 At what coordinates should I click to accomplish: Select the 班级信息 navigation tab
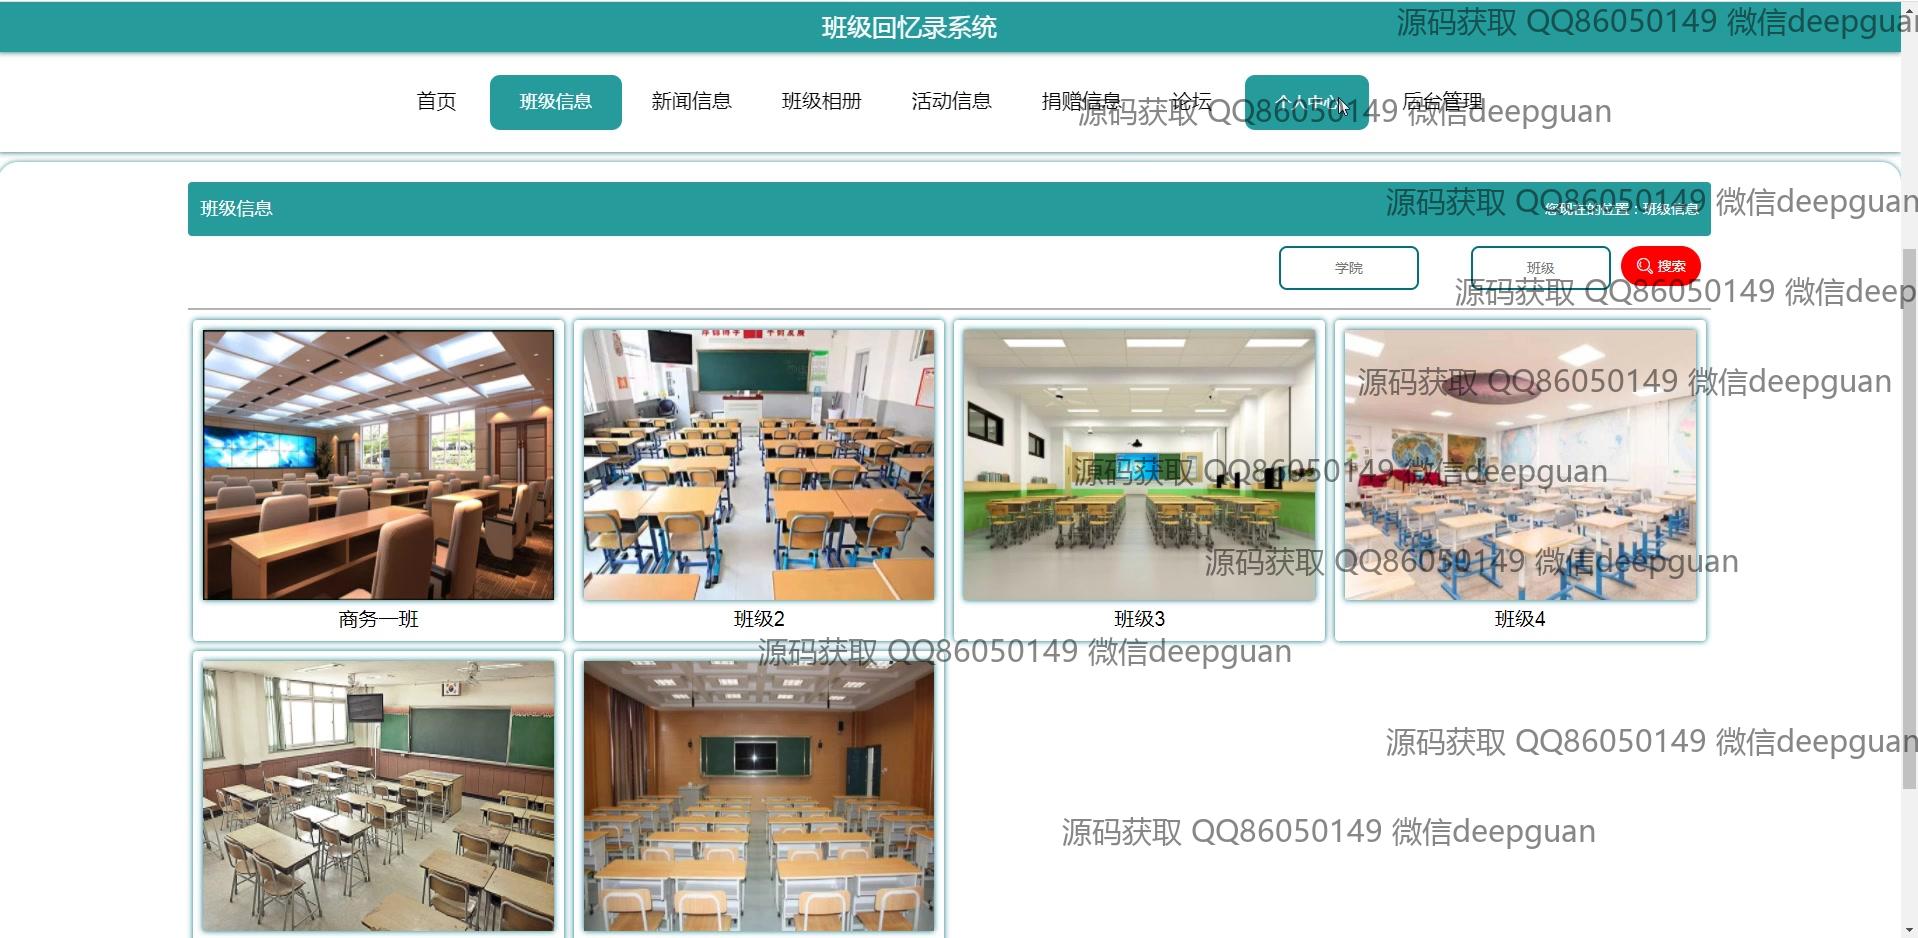555,102
